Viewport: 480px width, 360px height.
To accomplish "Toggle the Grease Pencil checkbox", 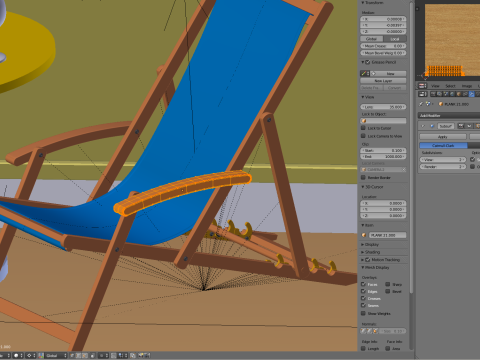I will pos(368,62).
